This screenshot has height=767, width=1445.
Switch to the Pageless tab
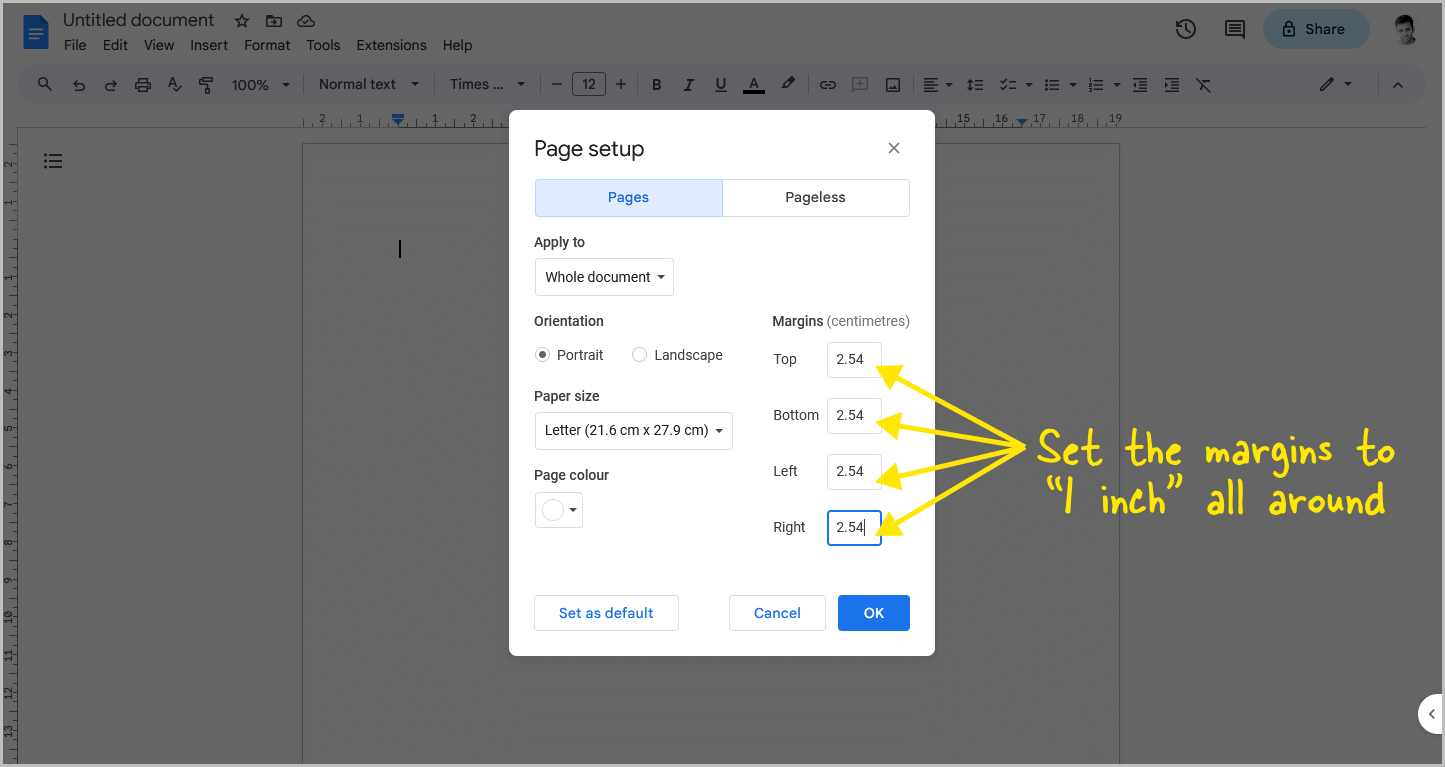pyautogui.click(x=815, y=197)
